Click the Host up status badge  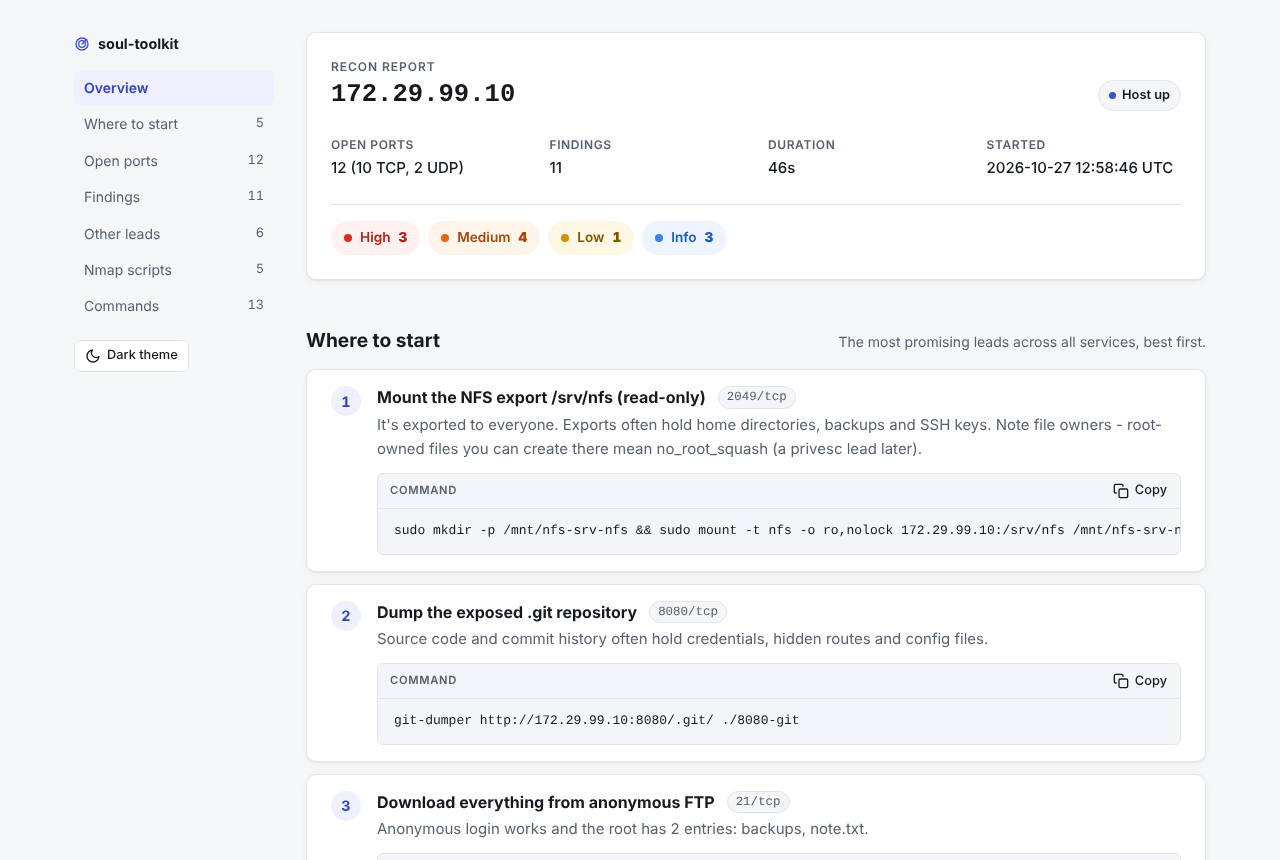click(x=1139, y=95)
